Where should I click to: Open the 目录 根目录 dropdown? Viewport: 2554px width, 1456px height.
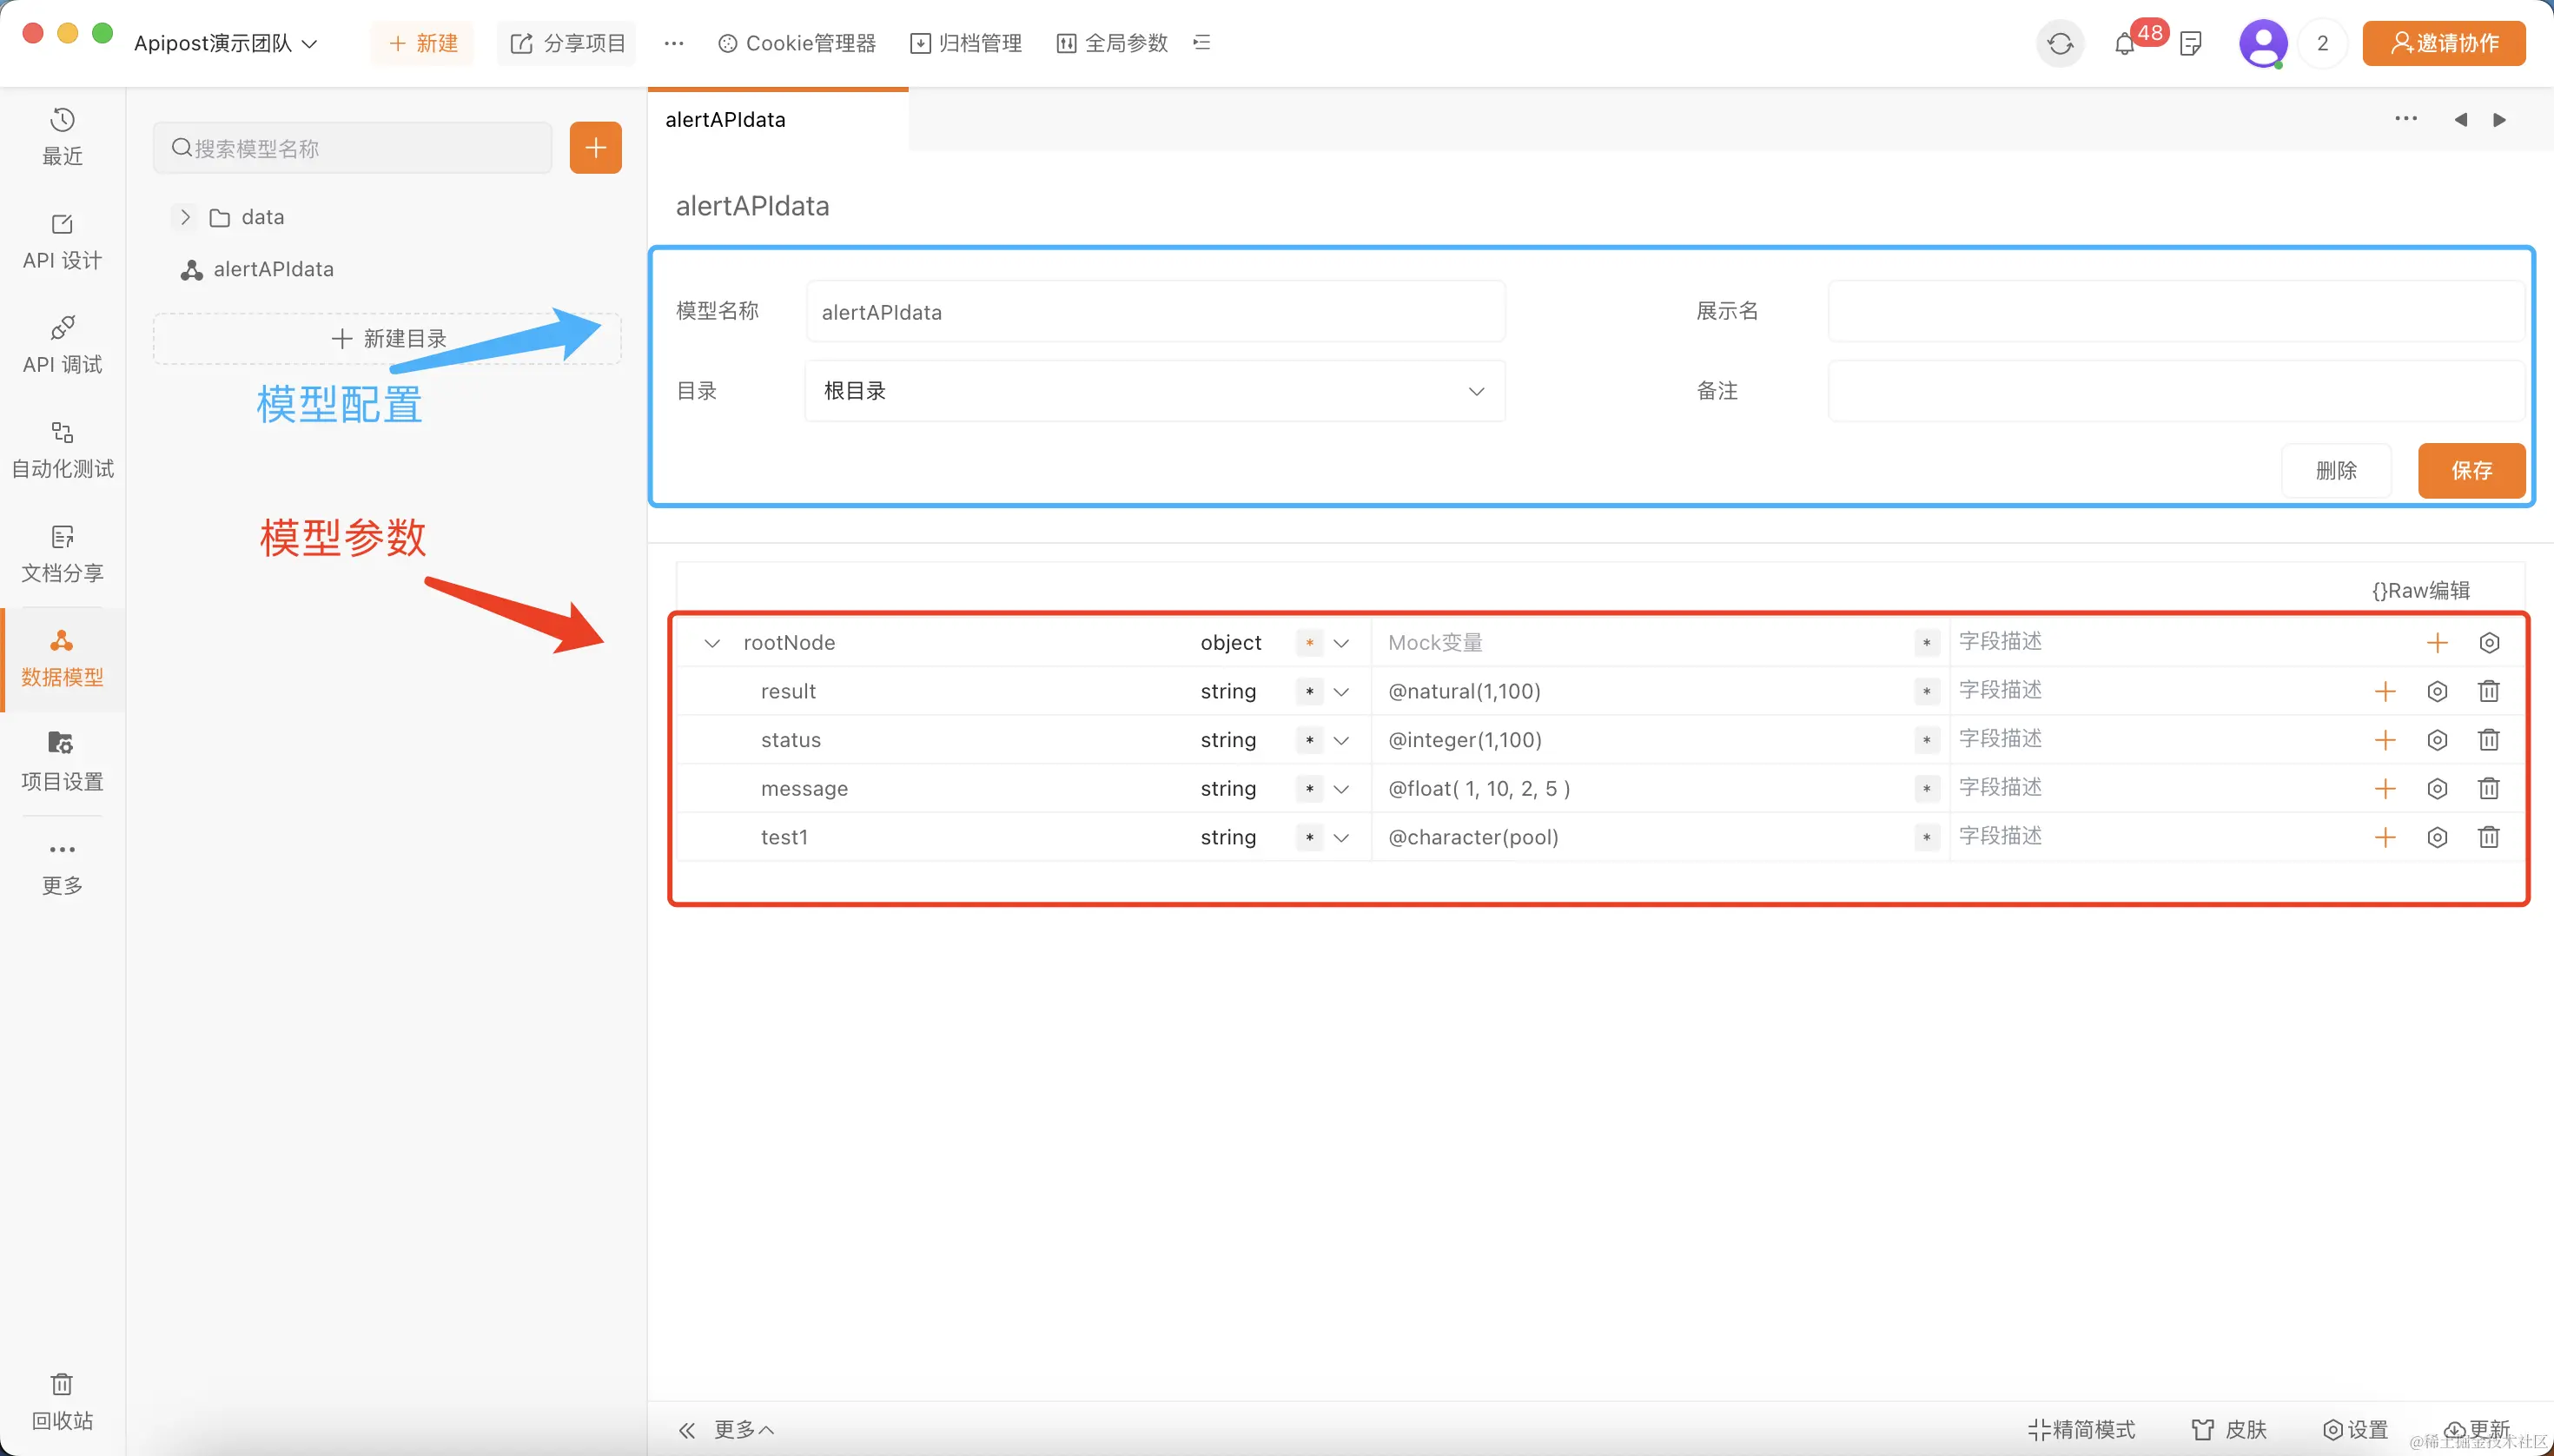point(1155,391)
